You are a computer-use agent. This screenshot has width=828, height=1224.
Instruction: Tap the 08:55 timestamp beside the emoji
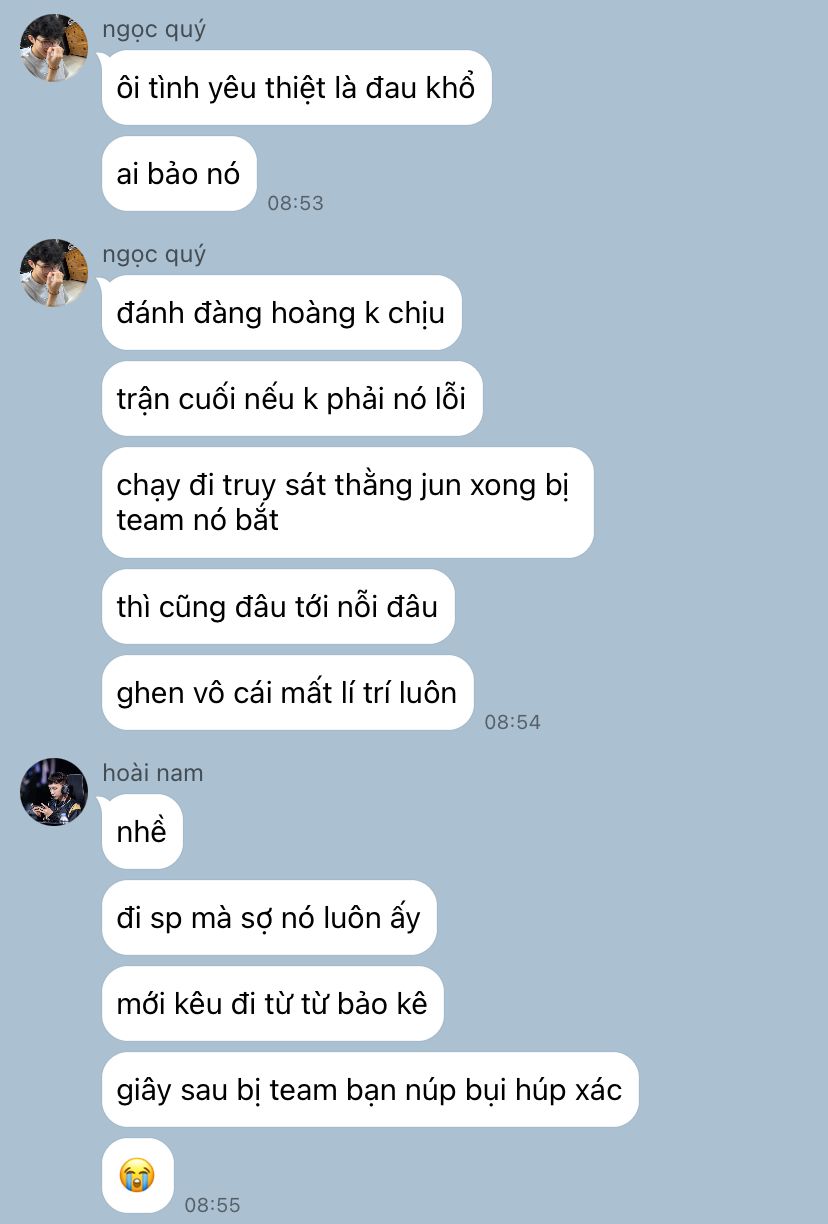pyautogui.click(x=213, y=1205)
